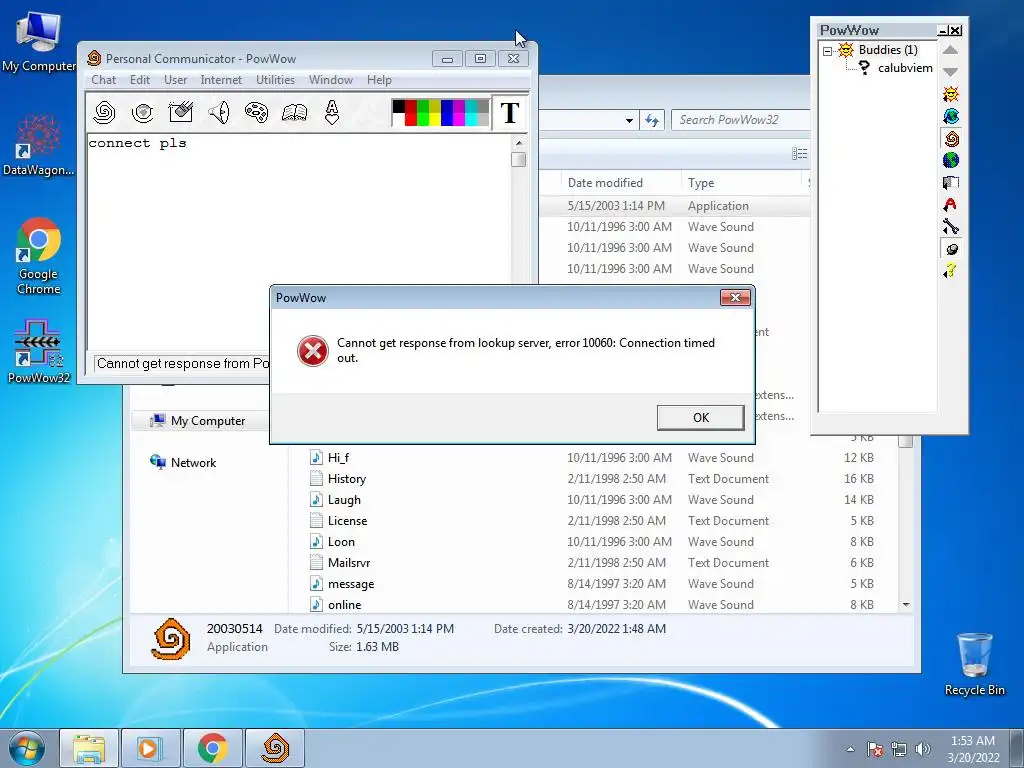Select the Laugh wave sound file
The image size is (1024, 768).
coord(344,500)
